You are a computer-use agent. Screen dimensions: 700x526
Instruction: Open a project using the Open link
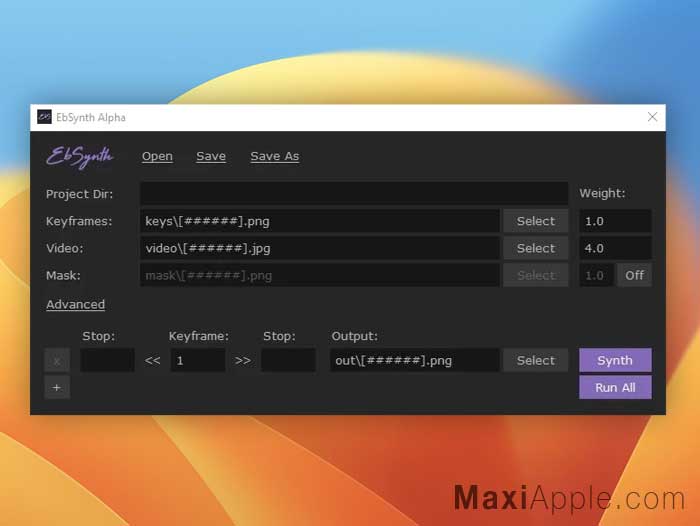point(157,156)
